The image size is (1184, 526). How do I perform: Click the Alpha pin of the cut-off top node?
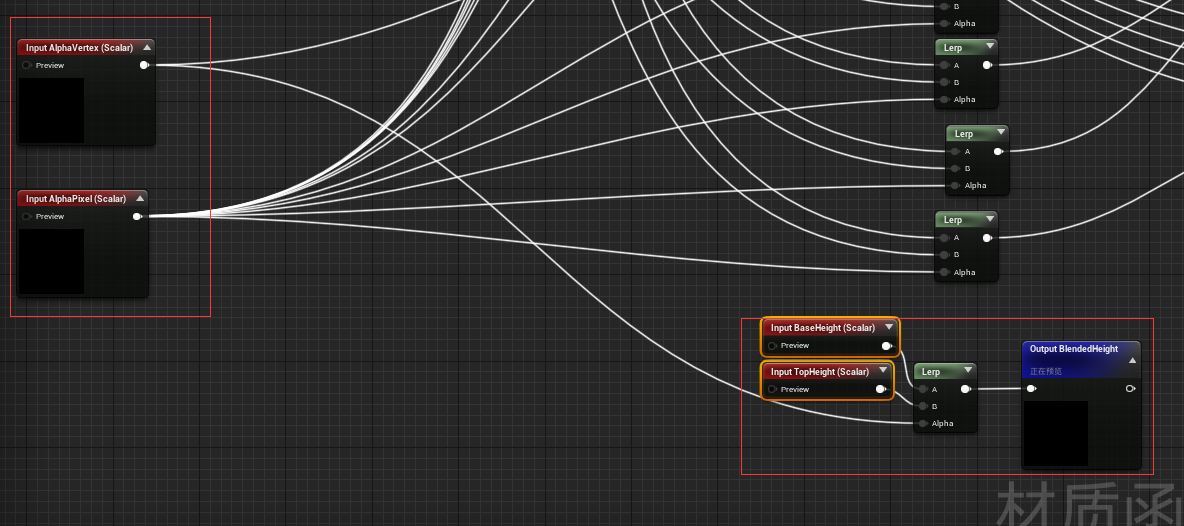tap(944, 23)
